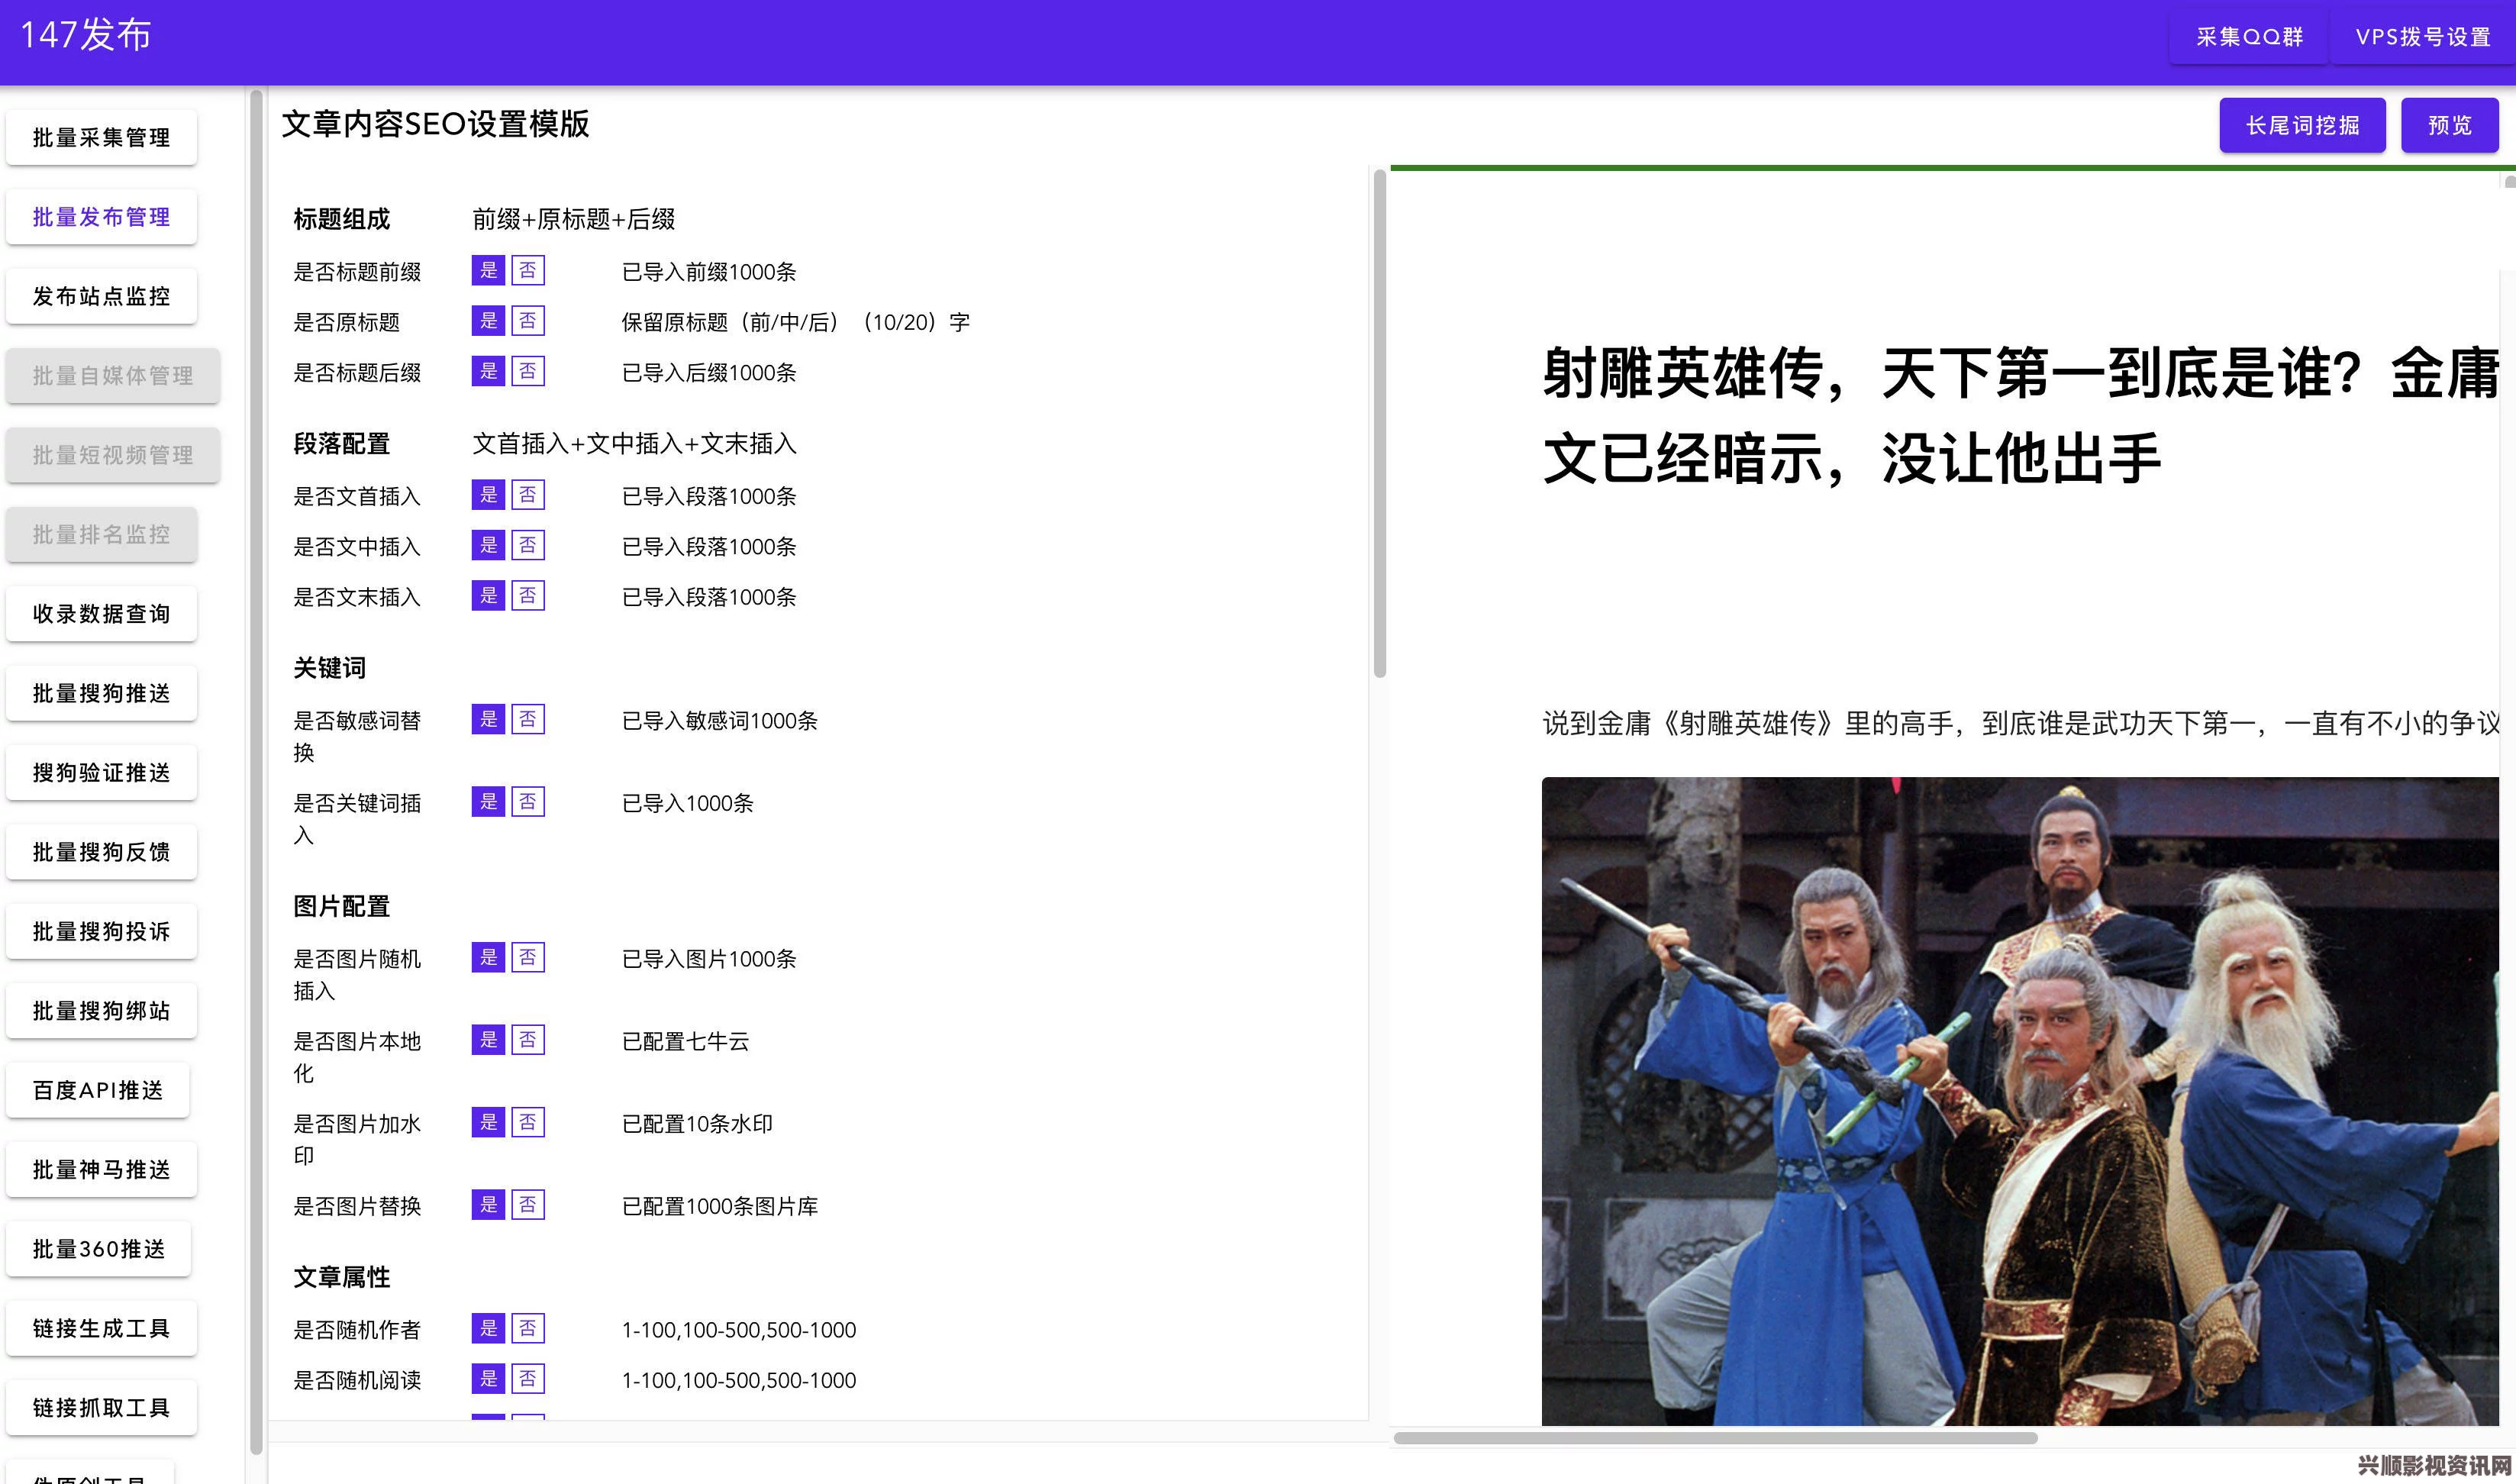Image resolution: width=2516 pixels, height=1484 pixels.
Task: Set 是否标题前缀 to 是
Action: (488, 270)
